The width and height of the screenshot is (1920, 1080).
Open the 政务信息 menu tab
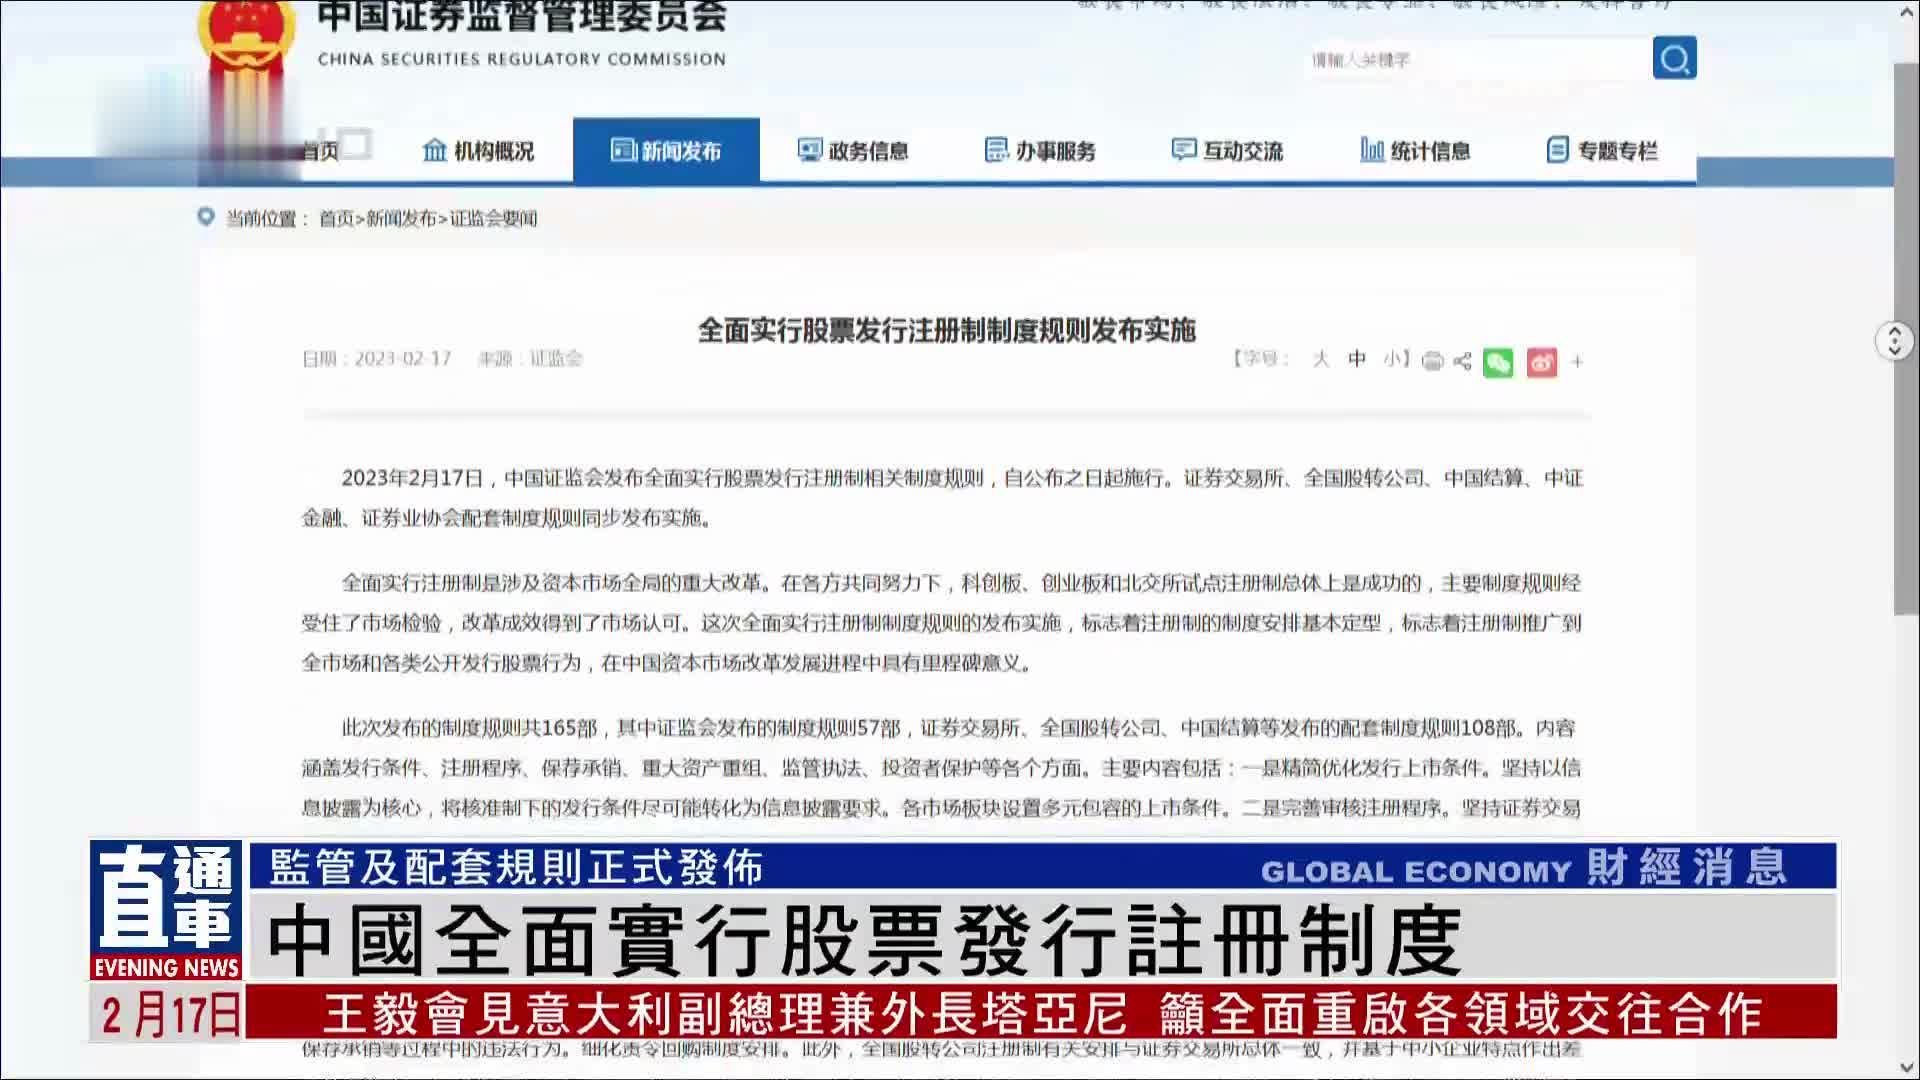point(853,151)
